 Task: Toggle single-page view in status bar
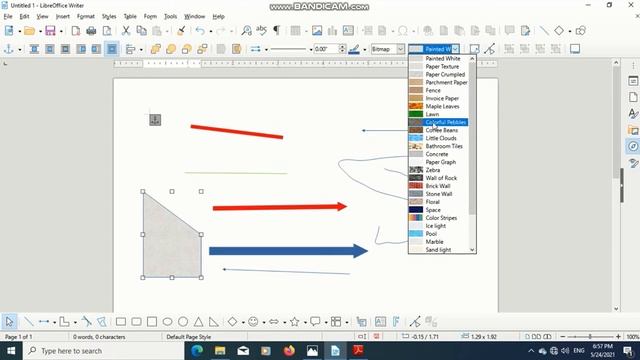528,337
